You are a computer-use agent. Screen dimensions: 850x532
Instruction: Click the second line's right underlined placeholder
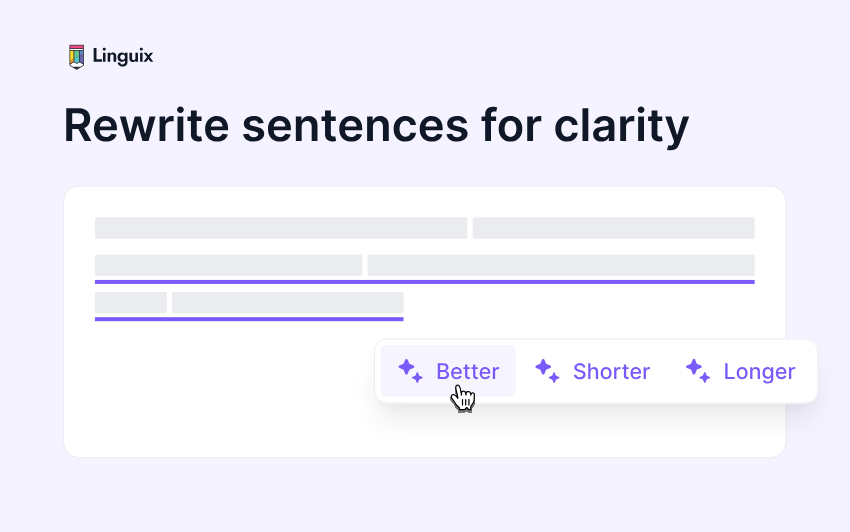pyautogui.click(x=560, y=265)
